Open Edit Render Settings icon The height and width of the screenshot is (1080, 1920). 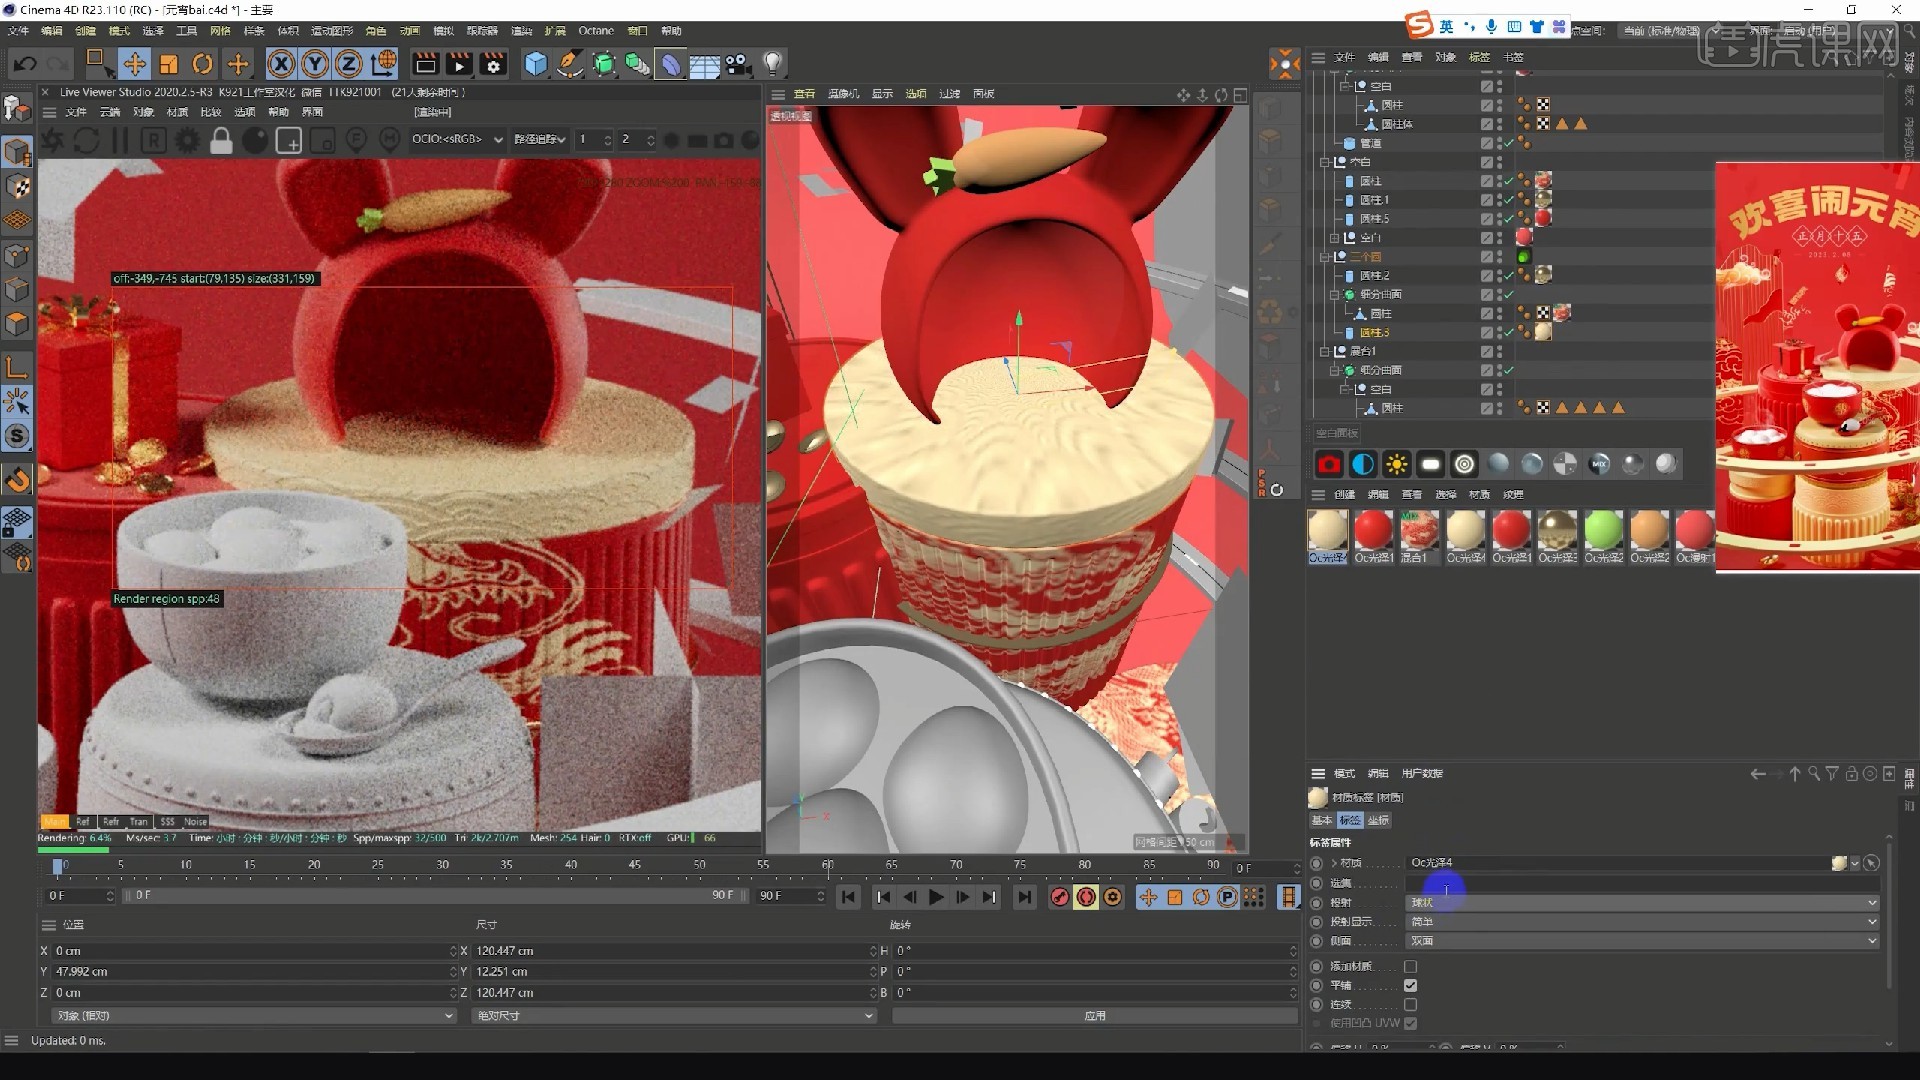pos(493,64)
